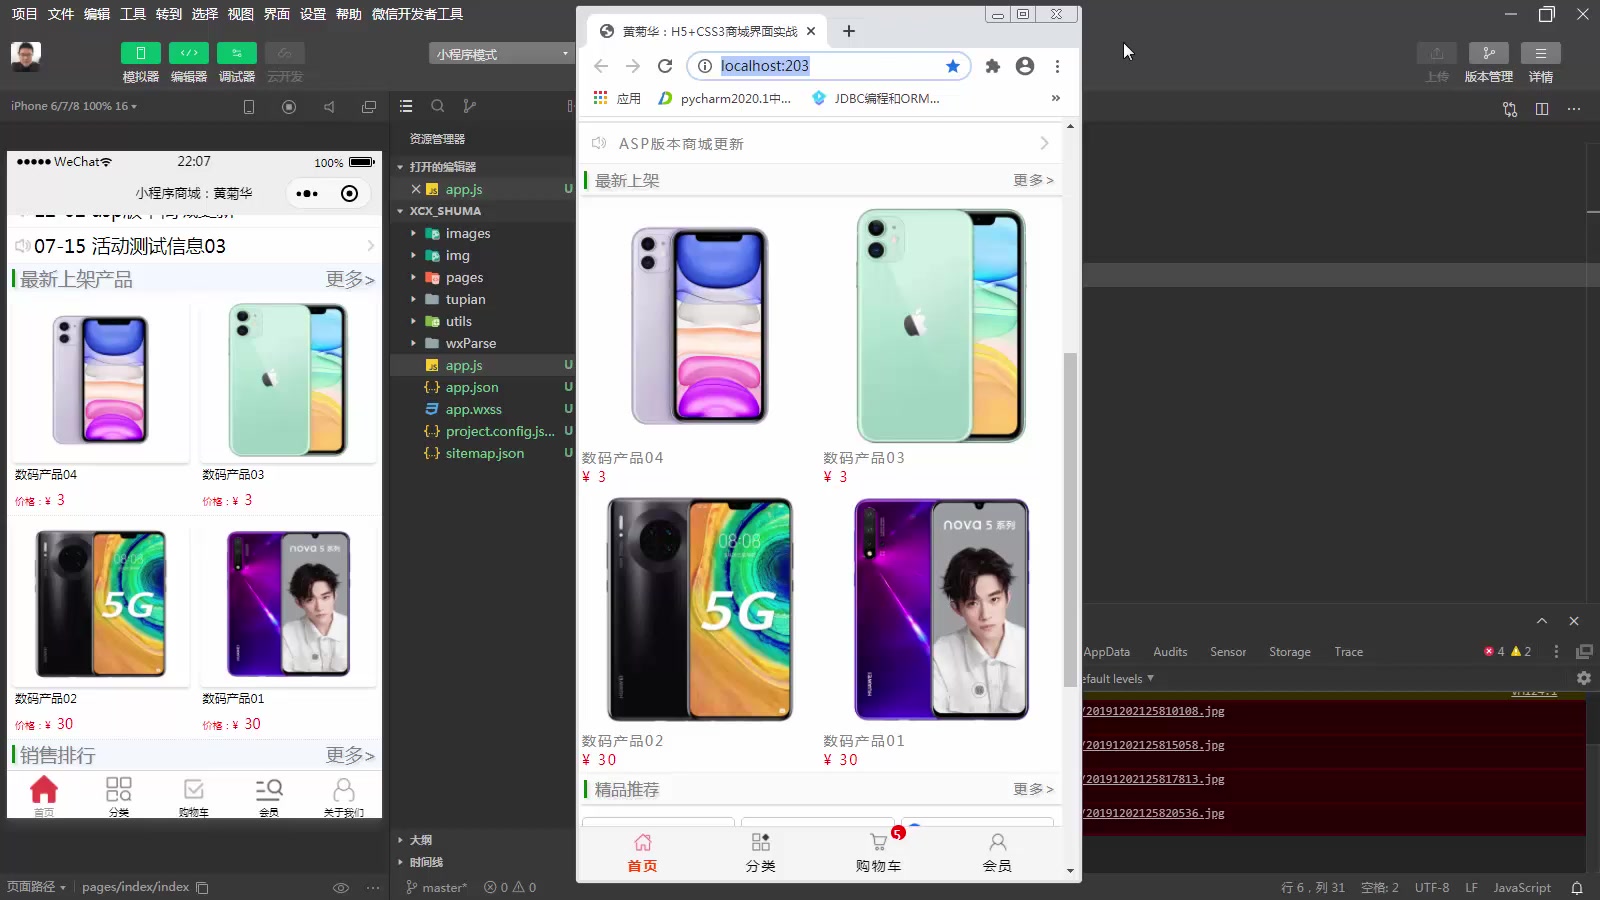Open the search icon in the editor sidebar
Image resolution: width=1600 pixels, height=900 pixels.
tap(438, 106)
